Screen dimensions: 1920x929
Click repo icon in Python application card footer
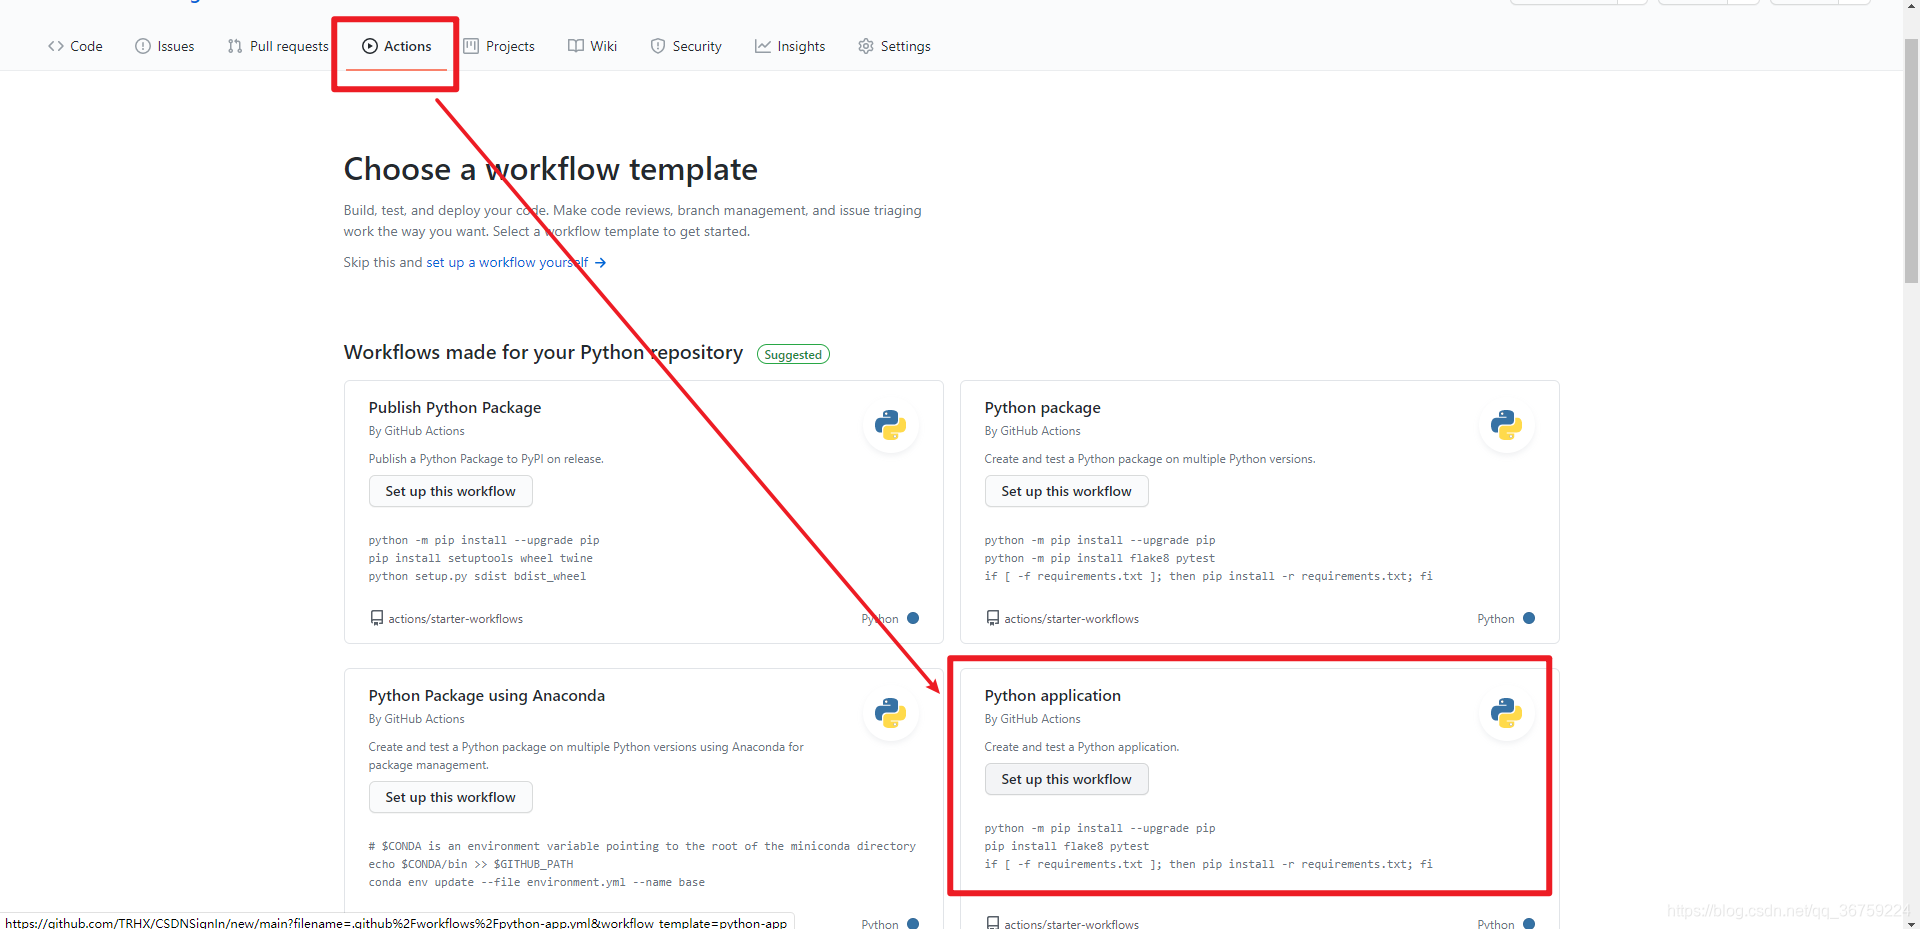point(993,923)
